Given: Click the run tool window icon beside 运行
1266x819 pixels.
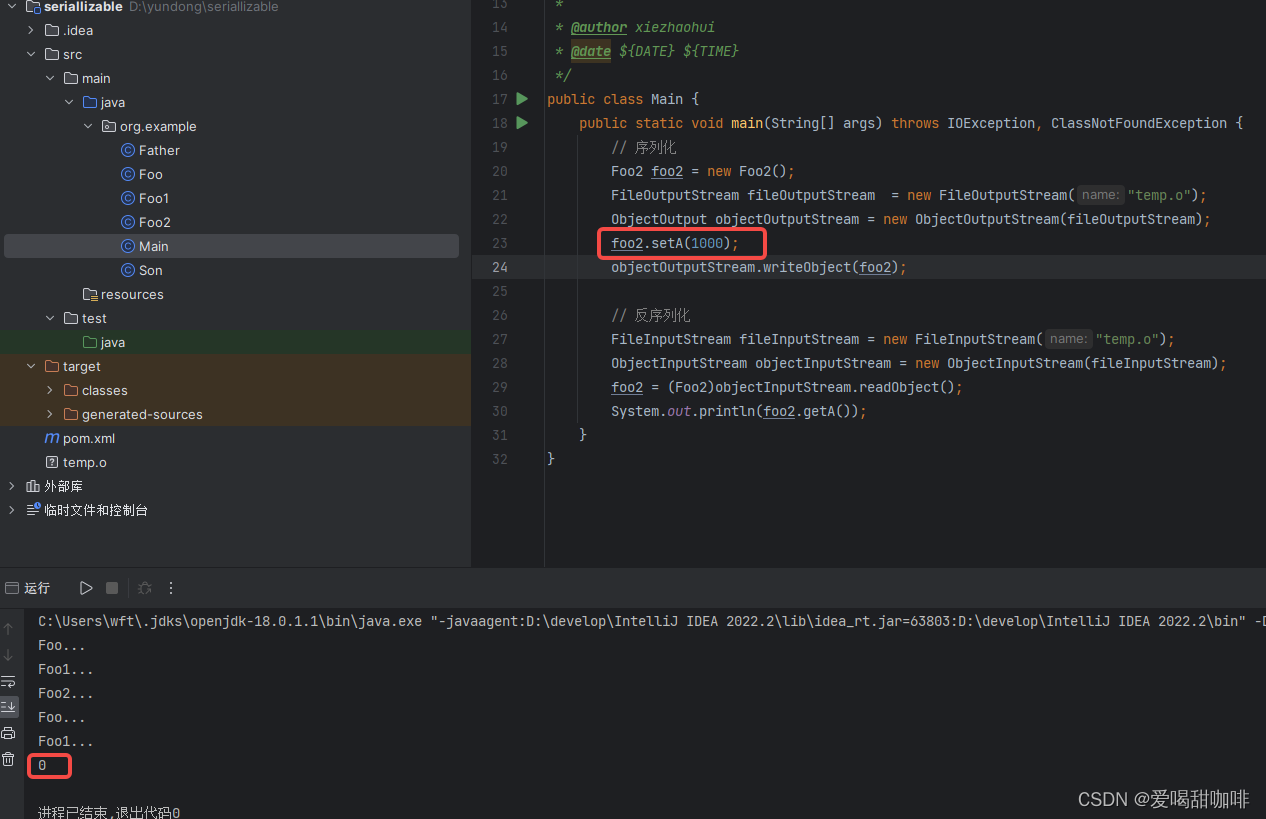Looking at the screenshot, I should [11, 588].
